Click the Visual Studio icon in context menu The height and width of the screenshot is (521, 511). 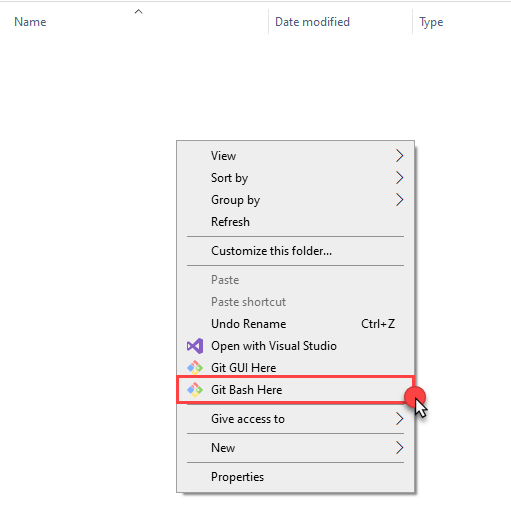click(x=195, y=346)
